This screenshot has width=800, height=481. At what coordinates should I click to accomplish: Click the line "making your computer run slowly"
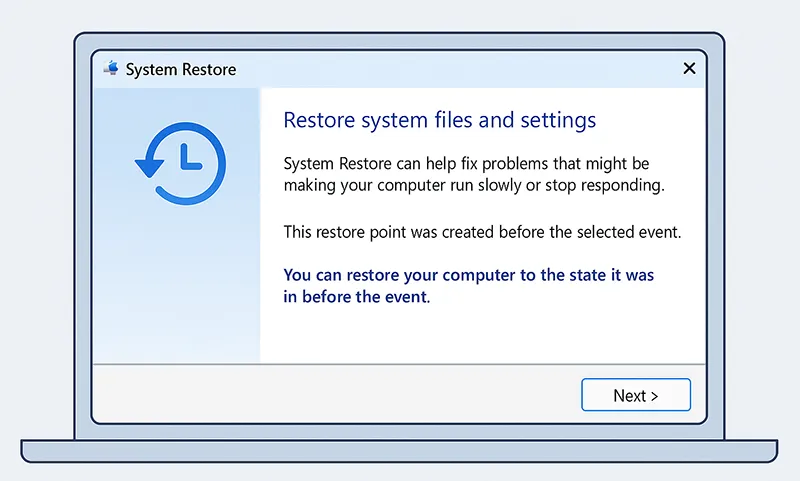pyautogui.click(x=473, y=186)
